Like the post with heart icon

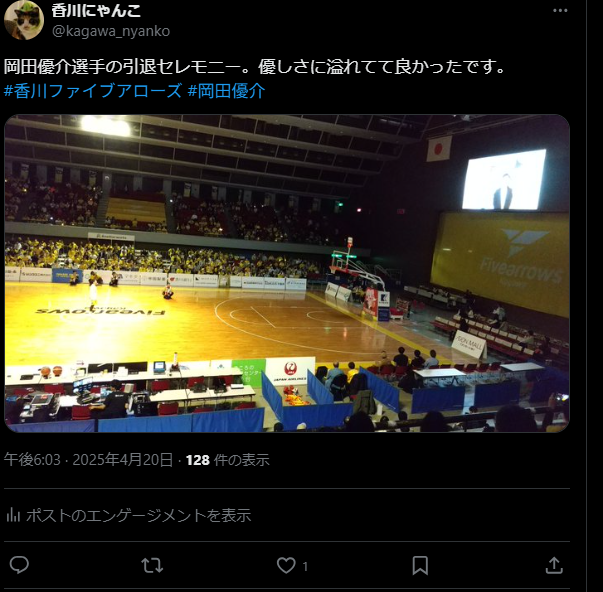click(286, 565)
